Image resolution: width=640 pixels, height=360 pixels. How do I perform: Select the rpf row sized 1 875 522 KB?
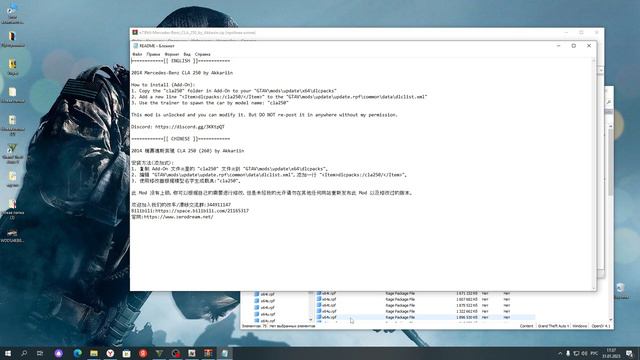(424, 305)
